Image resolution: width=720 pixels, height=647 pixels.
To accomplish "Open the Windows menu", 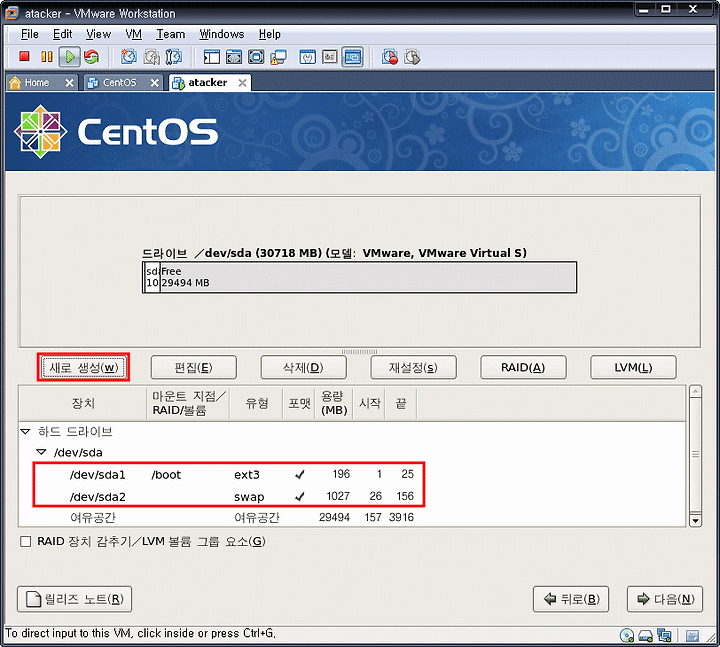I will [222, 34].
